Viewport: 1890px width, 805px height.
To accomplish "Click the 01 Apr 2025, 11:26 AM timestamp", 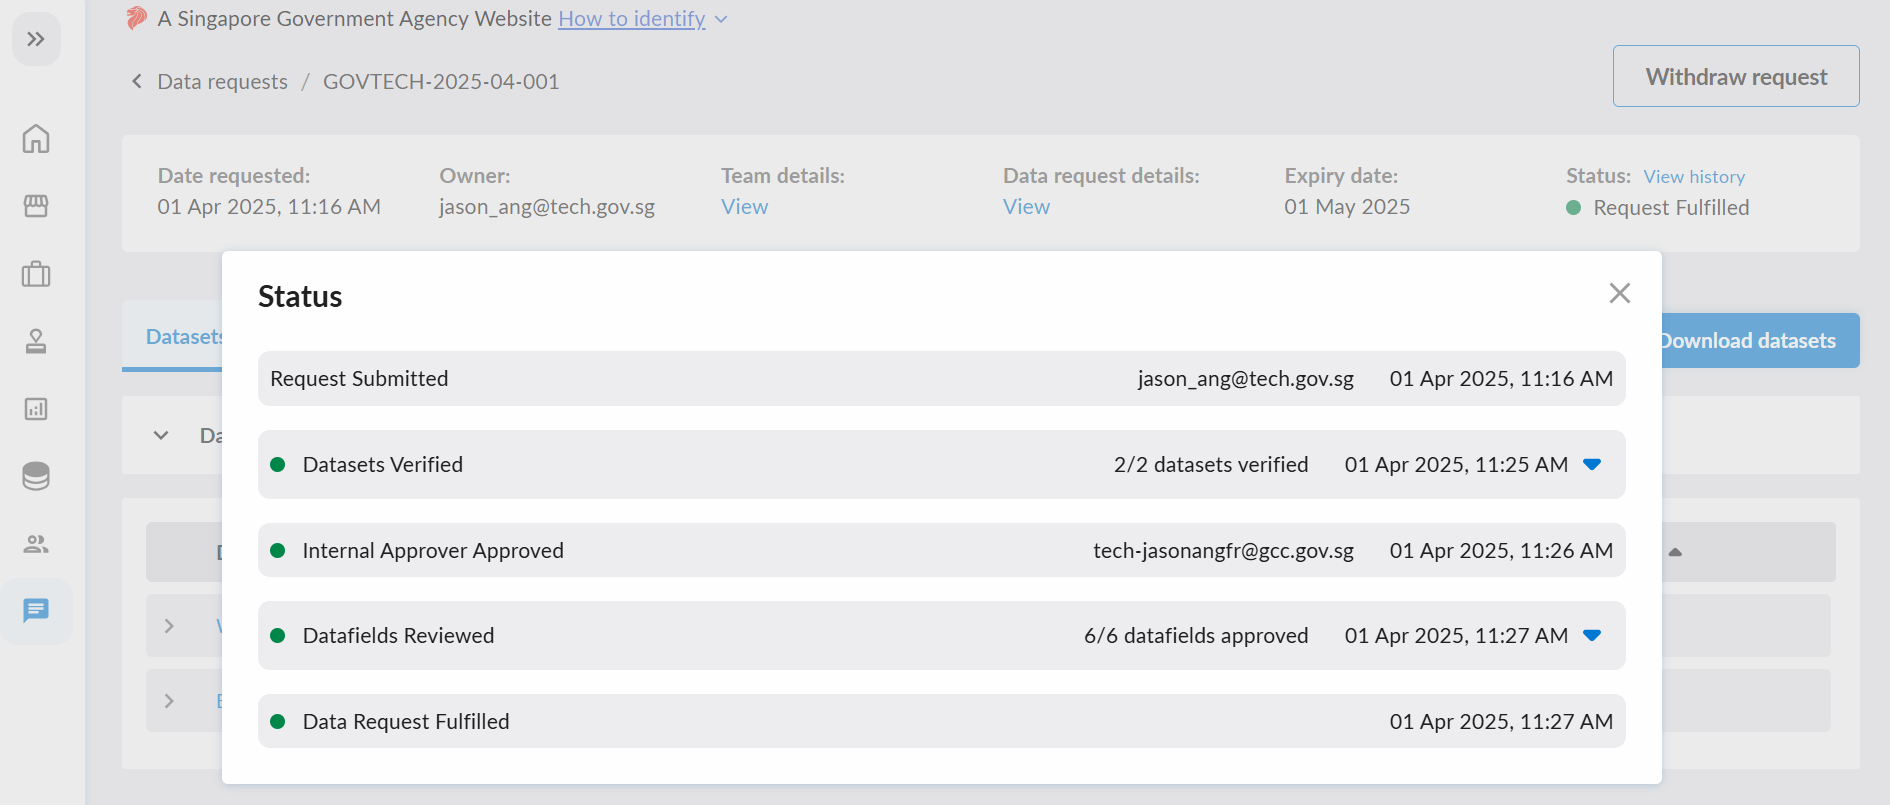I will (x=1501, y=550).
